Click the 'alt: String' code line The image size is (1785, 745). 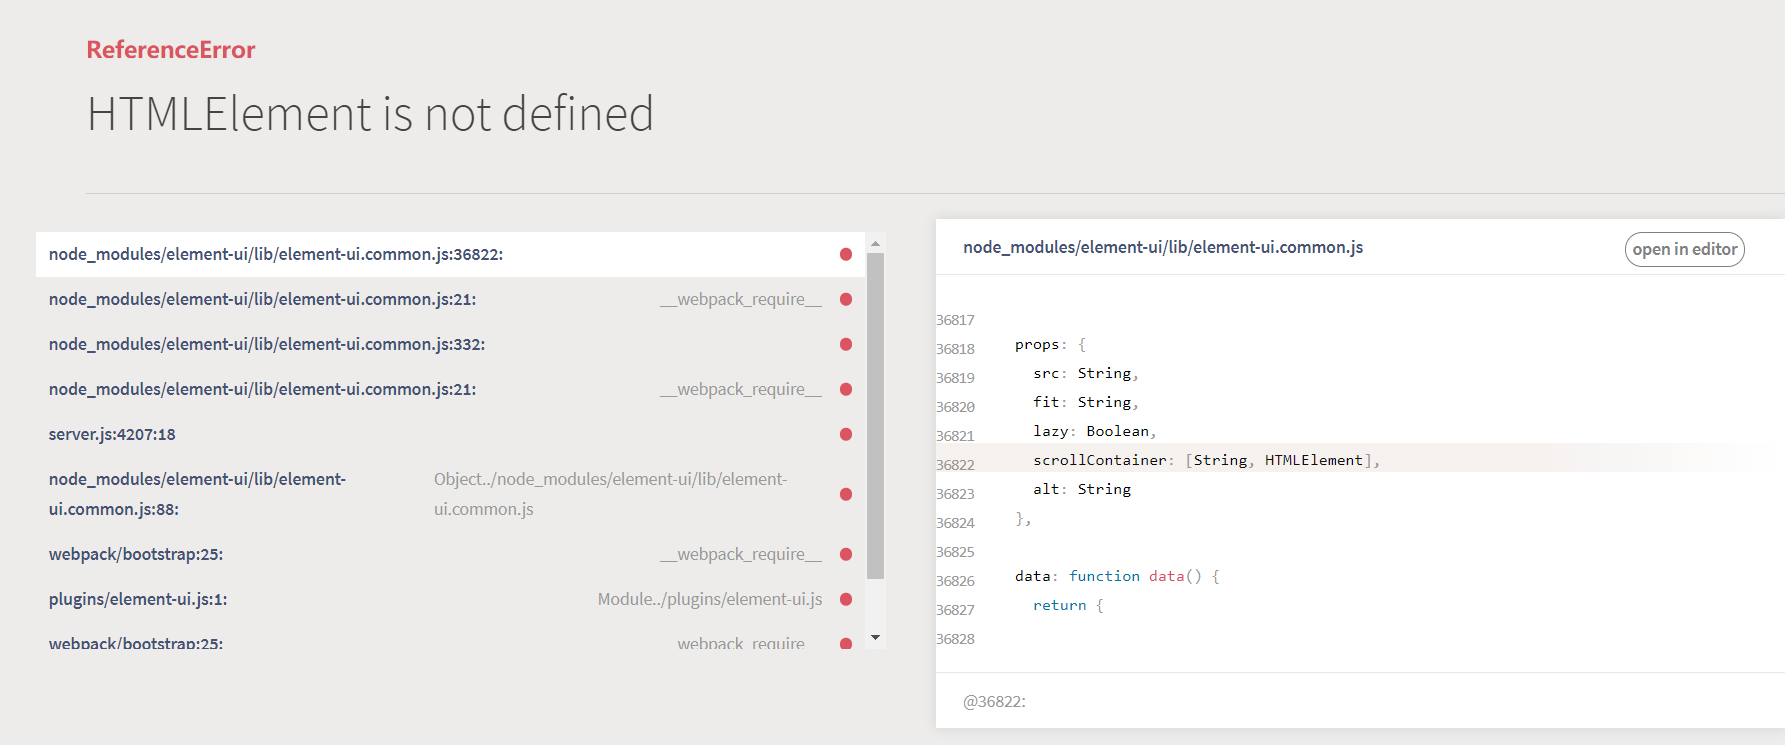pyautogui.click(x=1082, y=489)
